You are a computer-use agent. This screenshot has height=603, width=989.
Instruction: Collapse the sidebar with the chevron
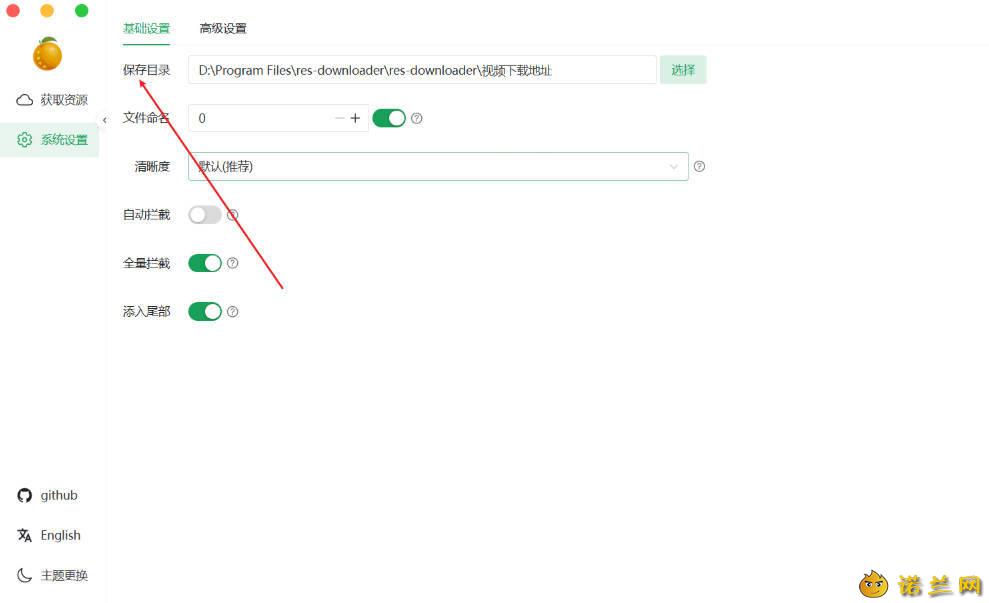point(105,120)
